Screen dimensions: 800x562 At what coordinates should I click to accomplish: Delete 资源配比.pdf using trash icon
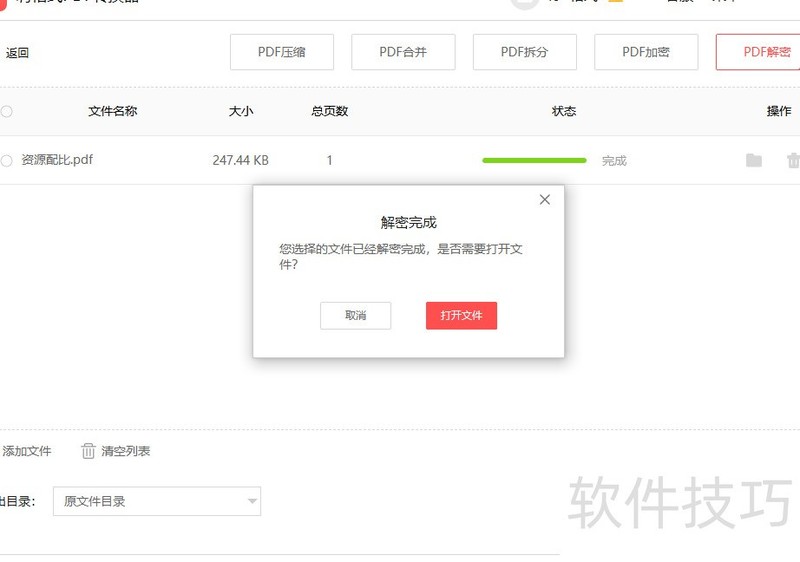tap(793, 160)
